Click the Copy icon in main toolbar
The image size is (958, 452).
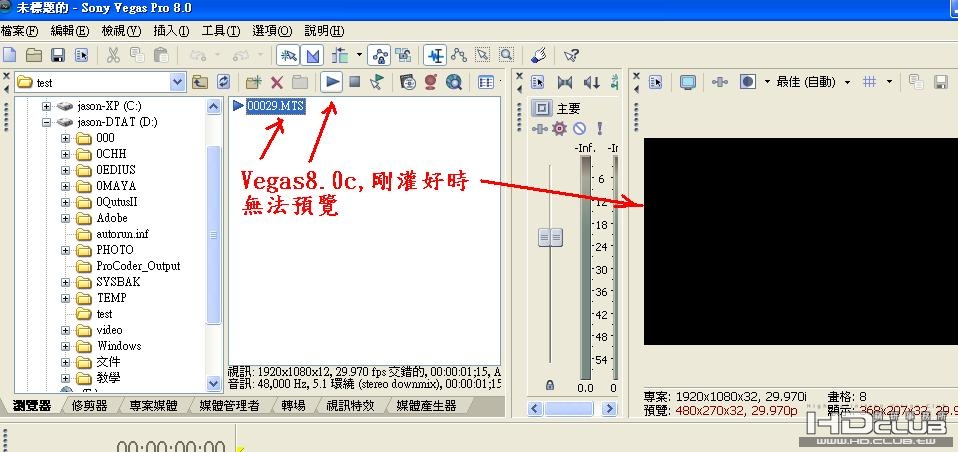tap(137, 55)
